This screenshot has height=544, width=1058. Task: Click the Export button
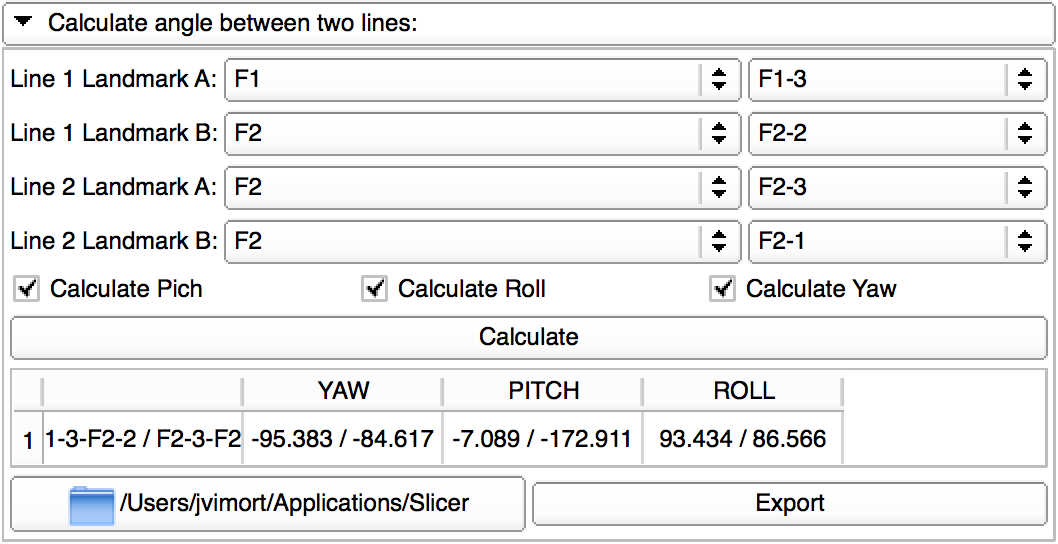790,504
